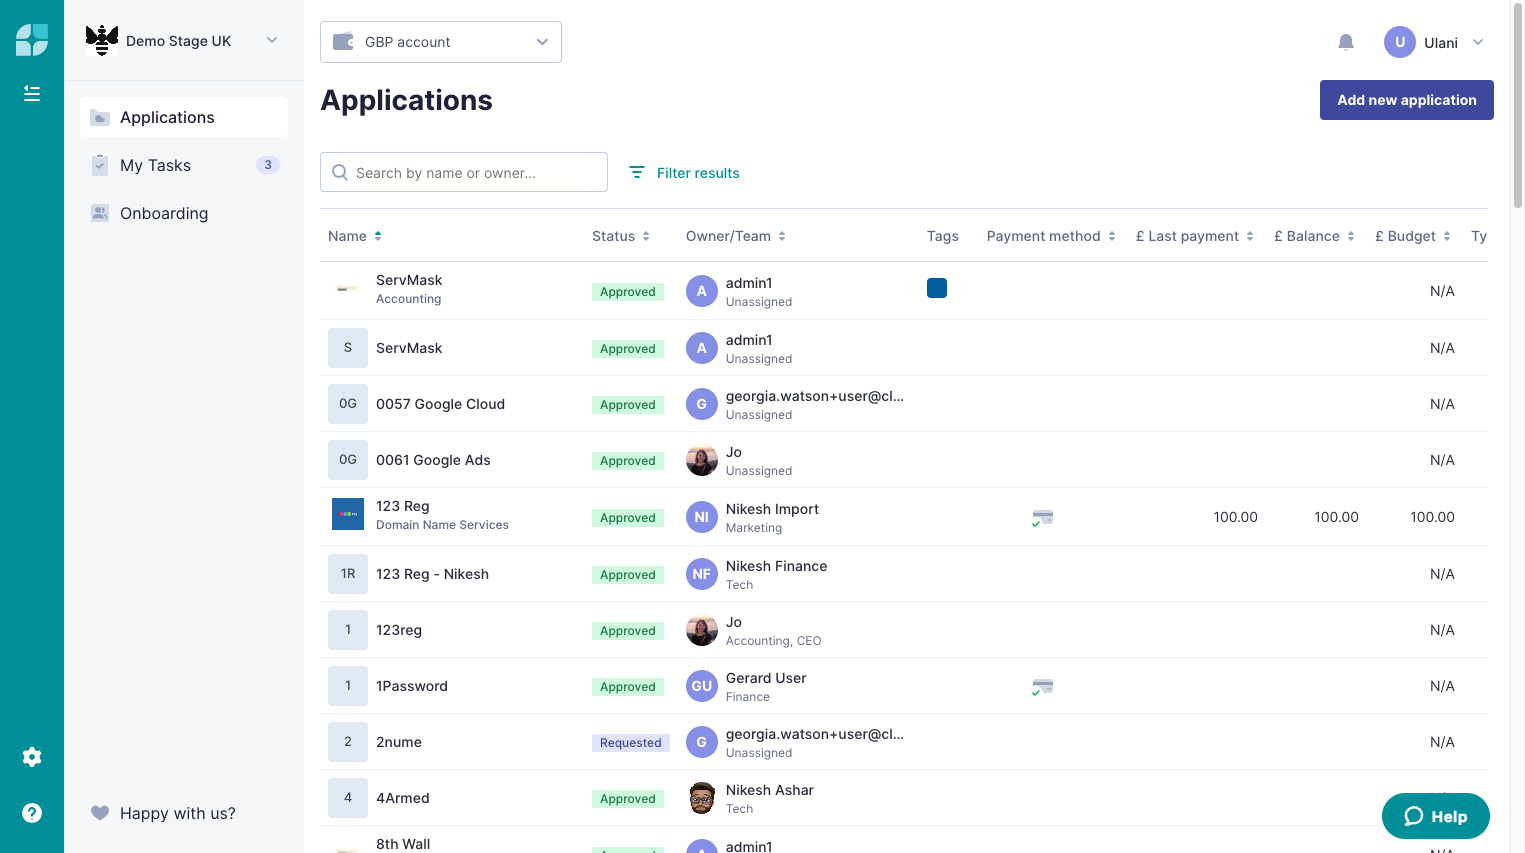The height and width of the screenshot is (853, 1525).
Task: Click the heart icon beside Happy with us
Action: [x=100, y=813]
